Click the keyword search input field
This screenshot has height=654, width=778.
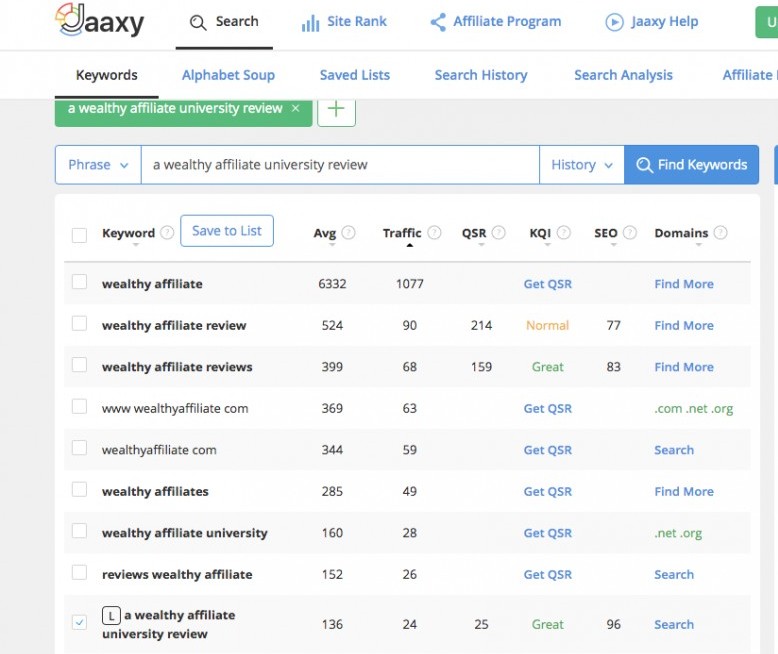[x=340, y=165]
